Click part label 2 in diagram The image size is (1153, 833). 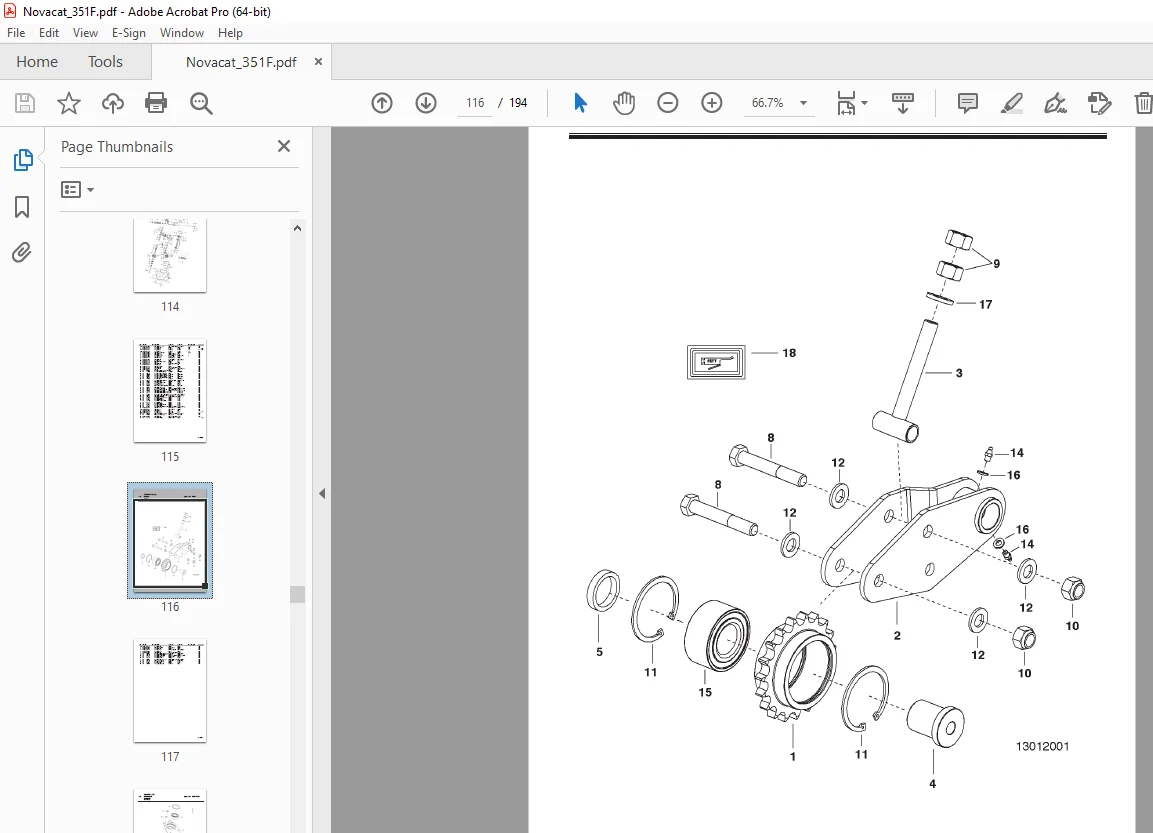897,636
